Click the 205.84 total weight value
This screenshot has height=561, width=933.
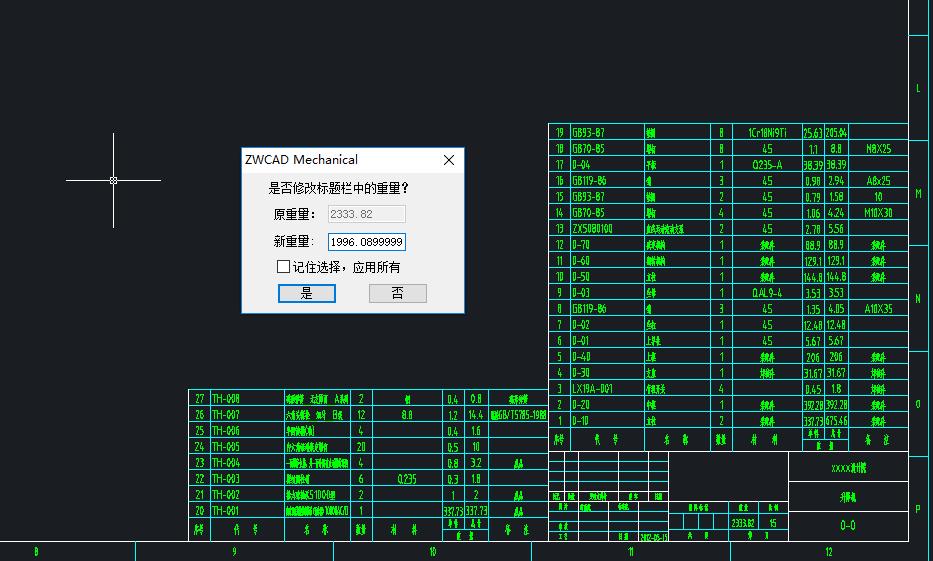coord(836,133)
